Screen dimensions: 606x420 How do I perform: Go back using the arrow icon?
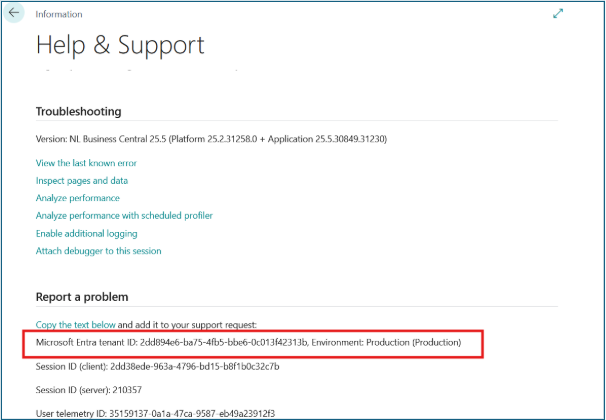tap(14, 13)
